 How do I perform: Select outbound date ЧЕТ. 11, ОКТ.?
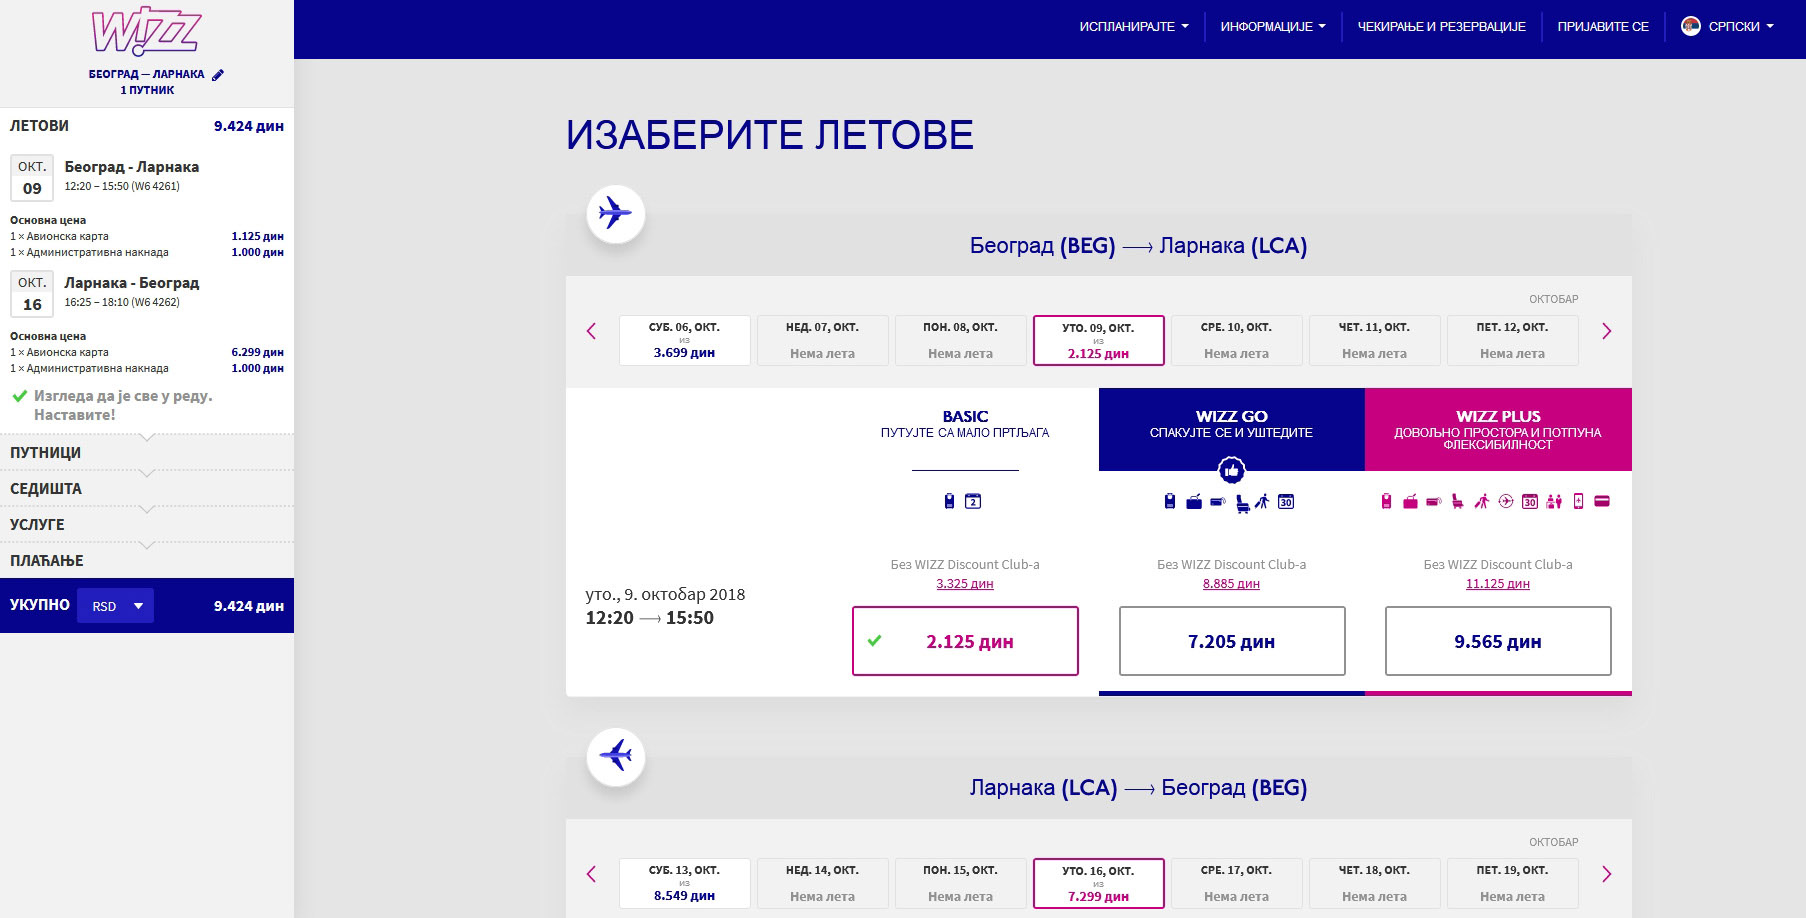point(1374,340)
